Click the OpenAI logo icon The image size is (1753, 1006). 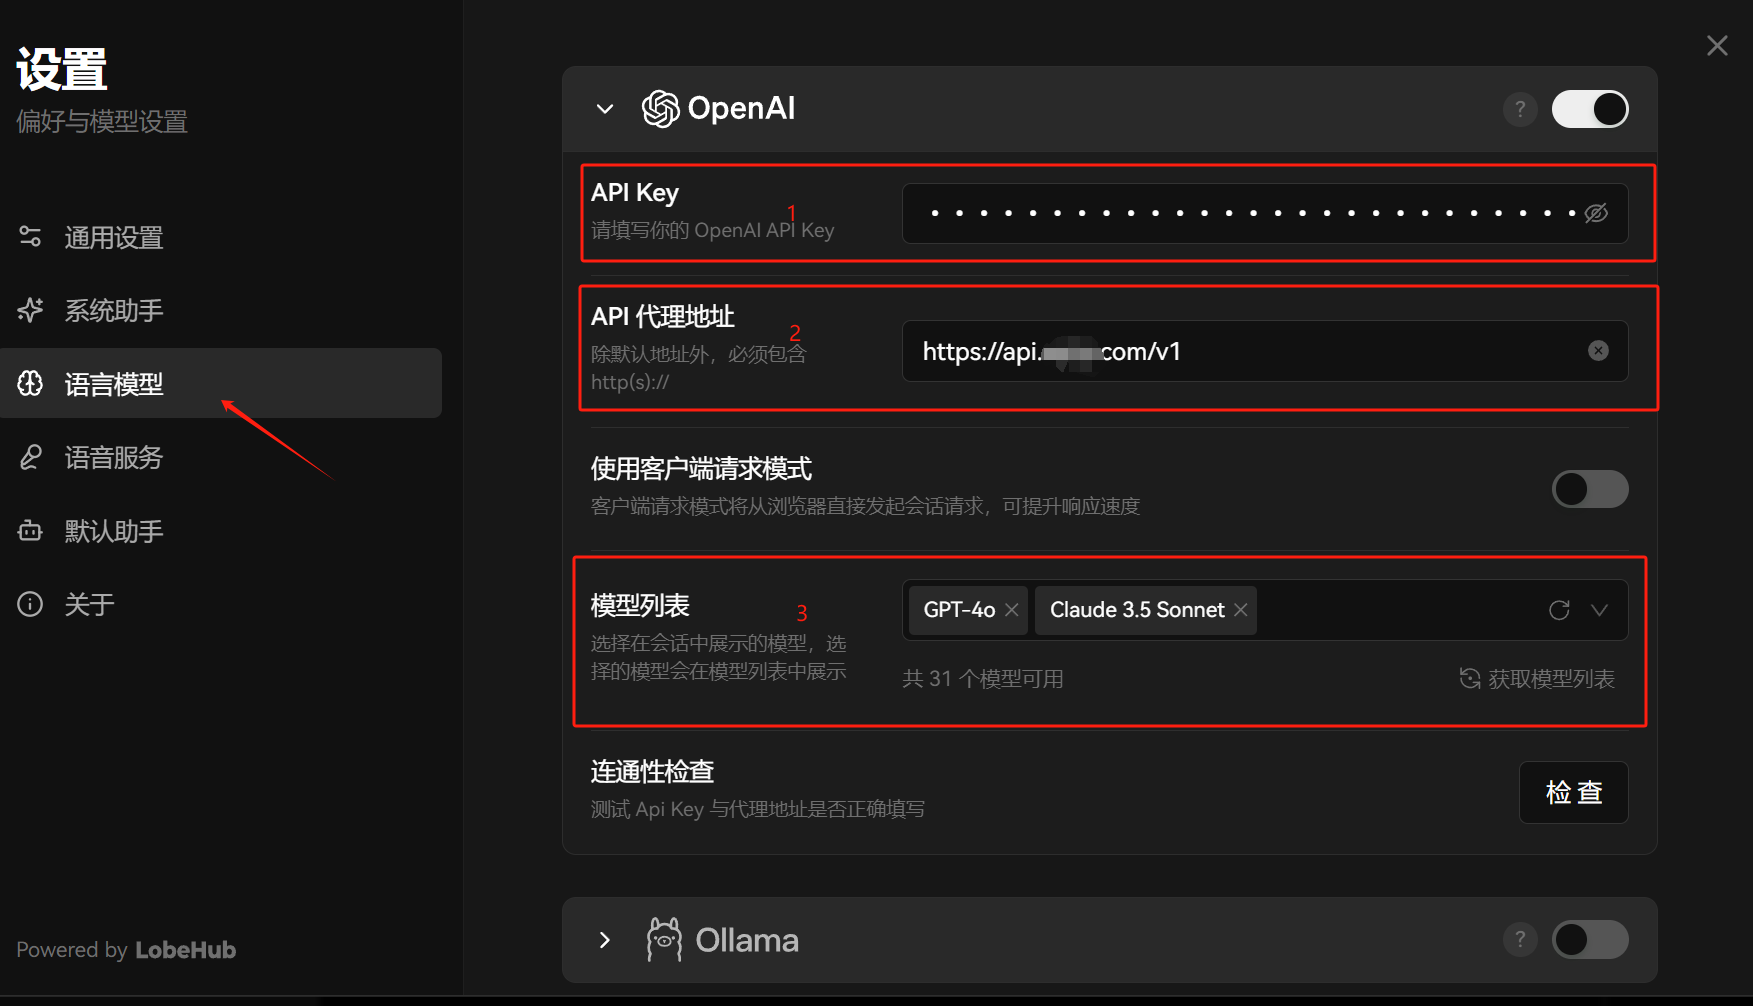tap(660, 108)
